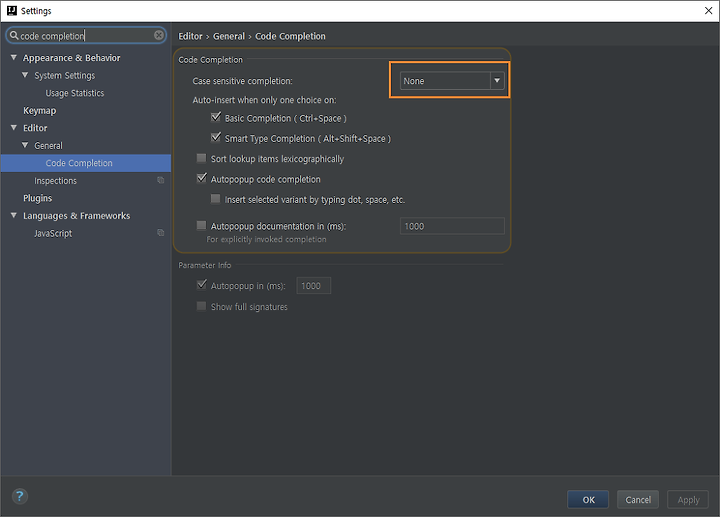Focus the code completion search input

86,35
